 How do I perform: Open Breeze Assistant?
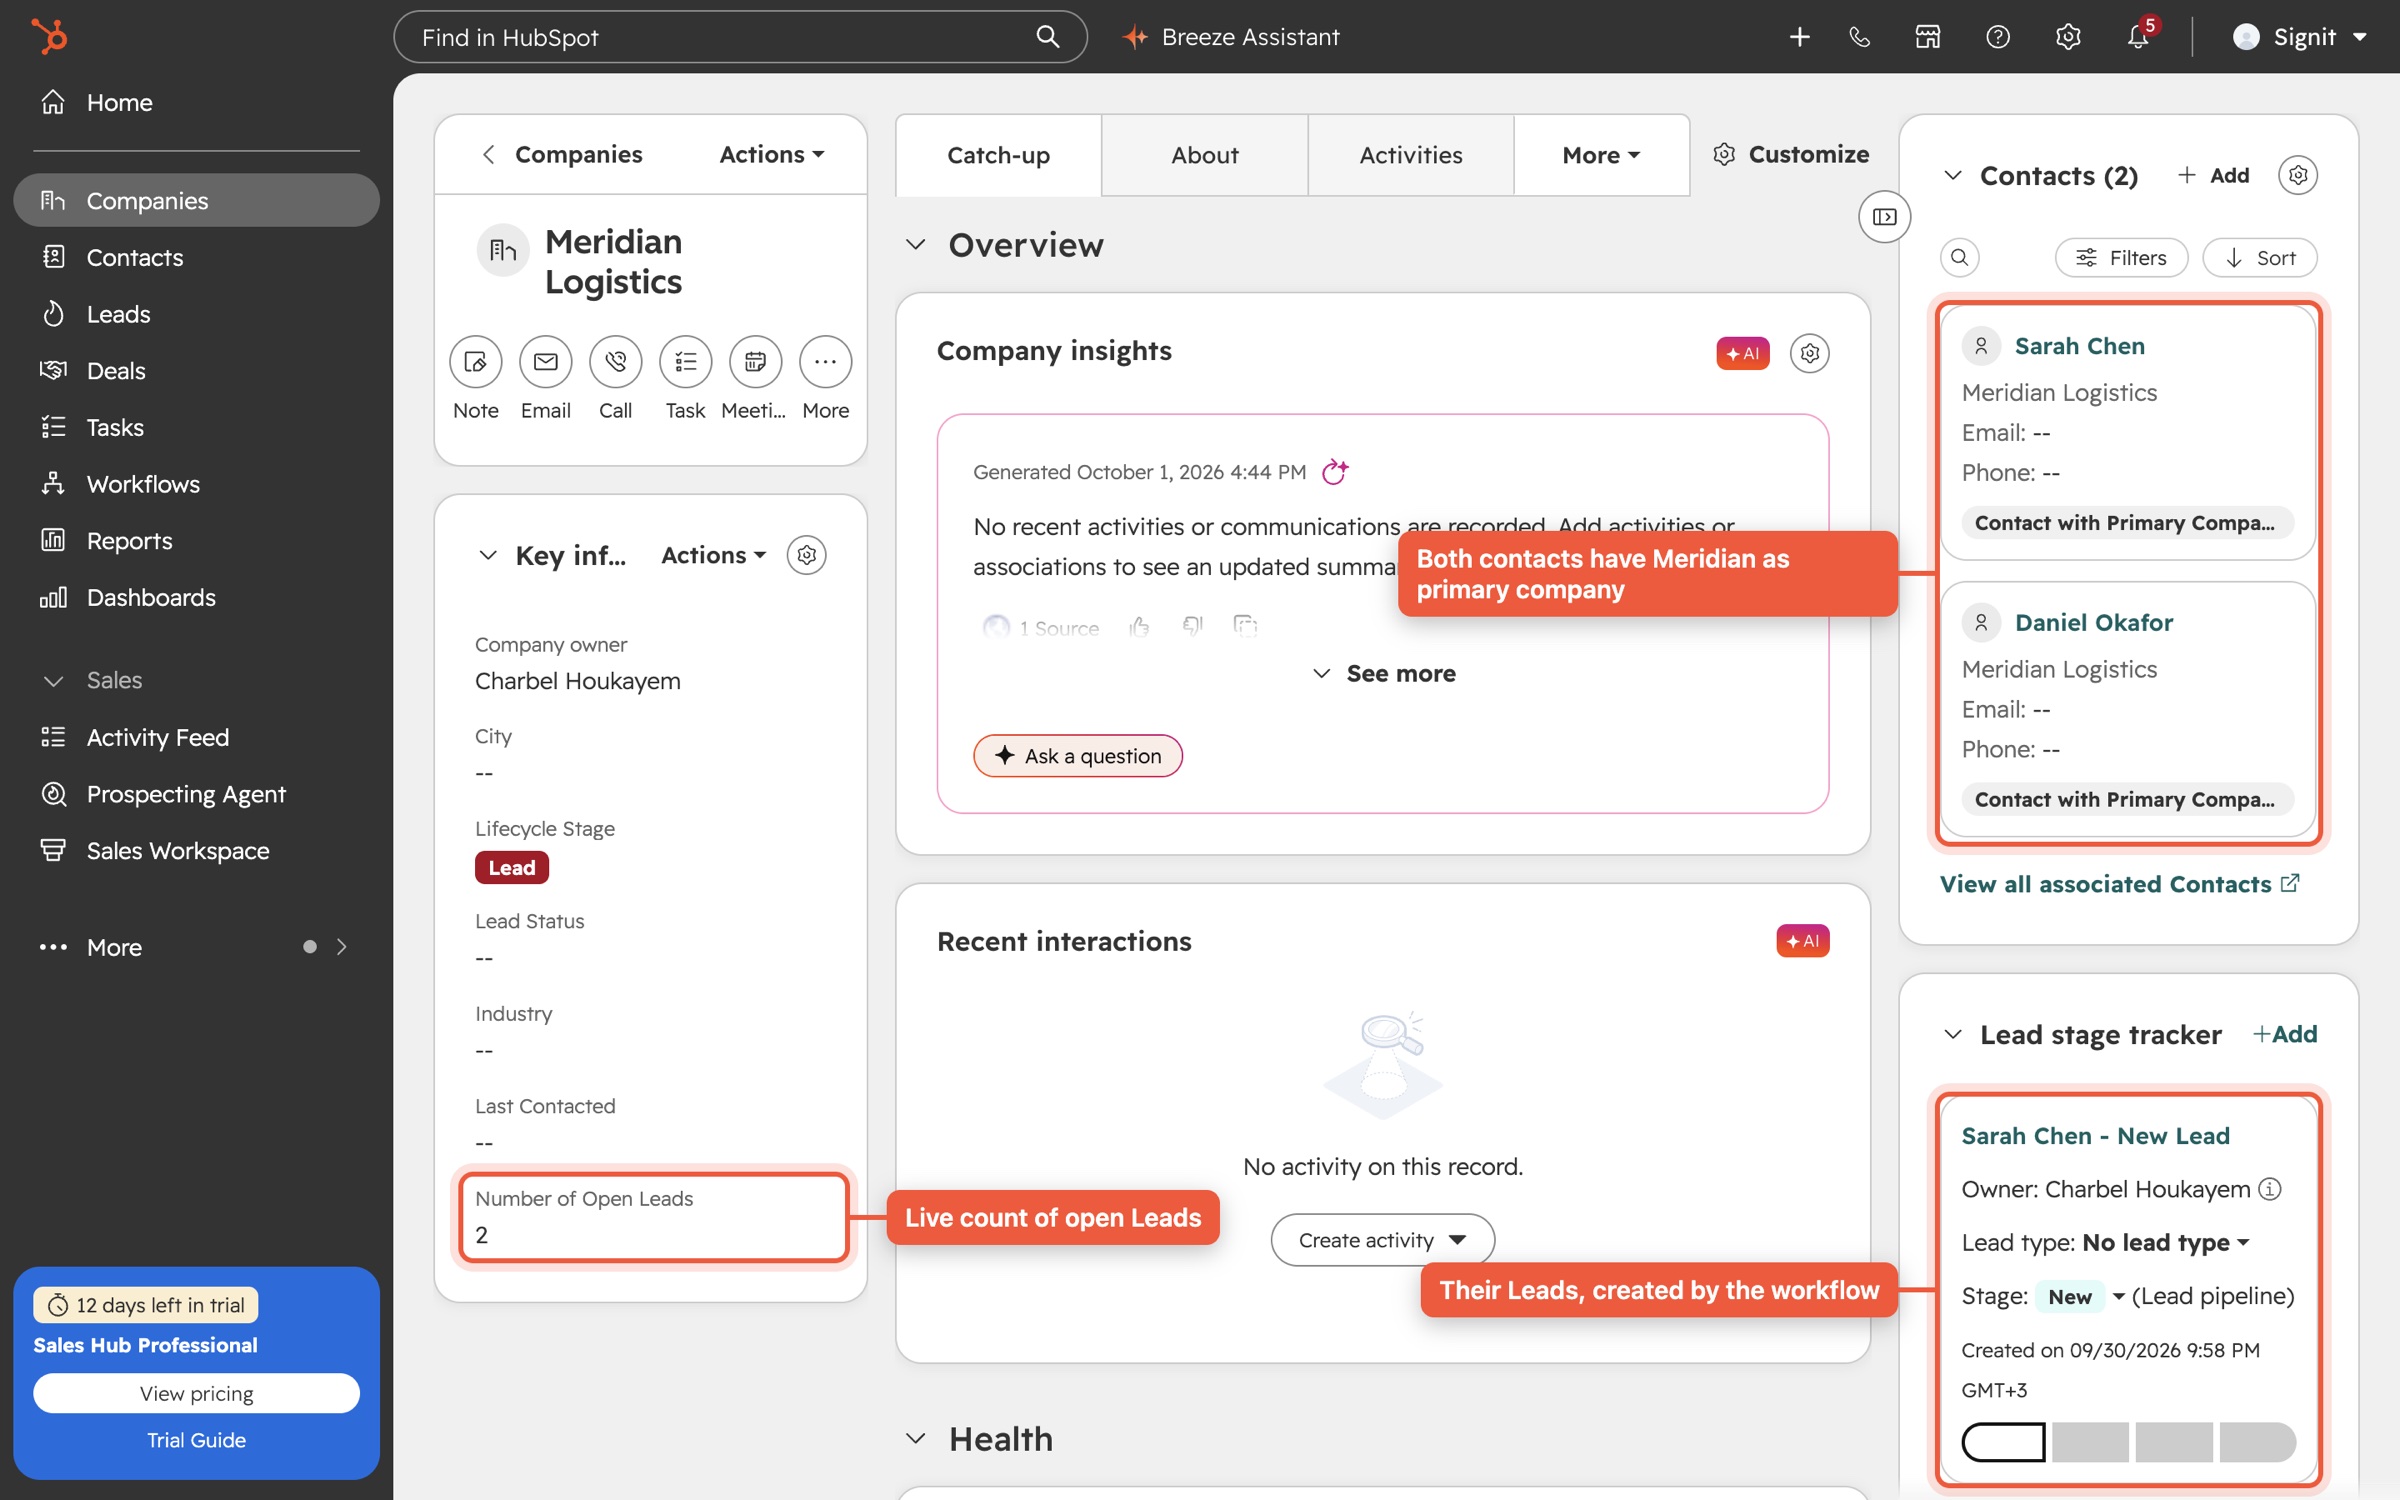coord(1231,37)
